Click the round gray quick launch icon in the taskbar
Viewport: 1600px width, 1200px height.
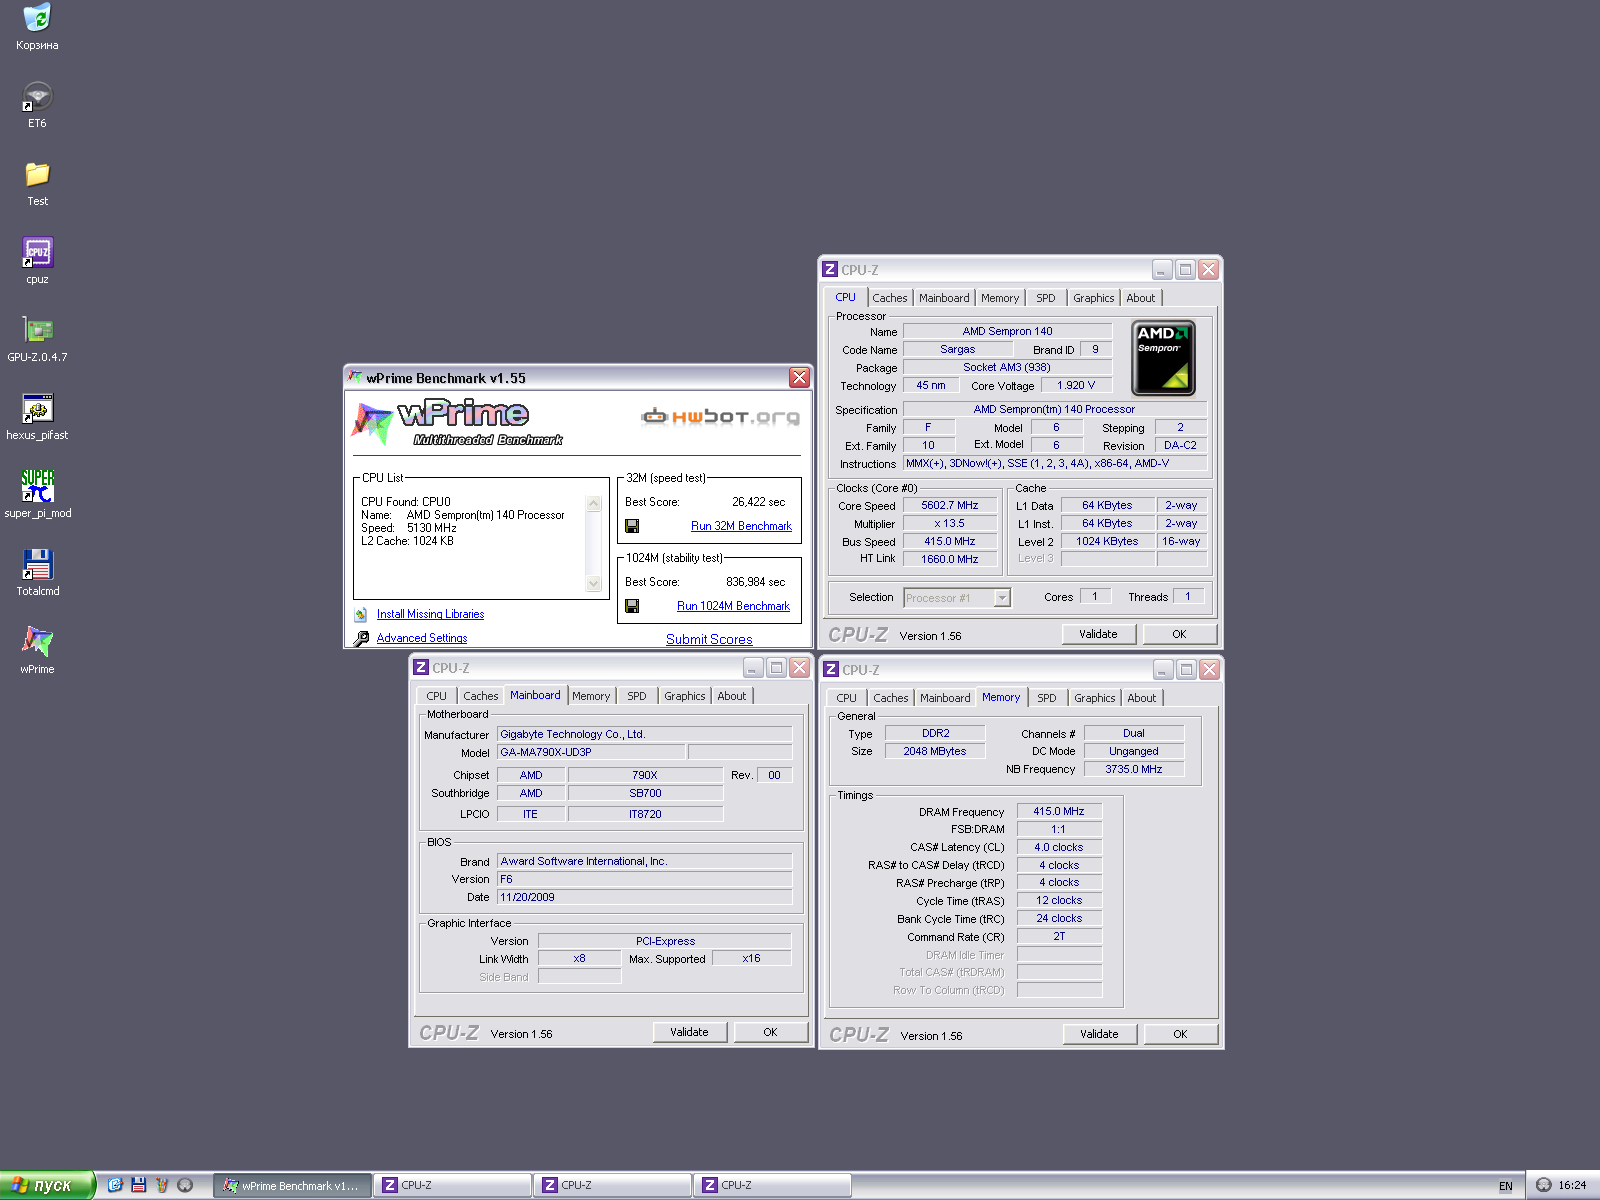pyautogui.click(x=185, y=1185)
